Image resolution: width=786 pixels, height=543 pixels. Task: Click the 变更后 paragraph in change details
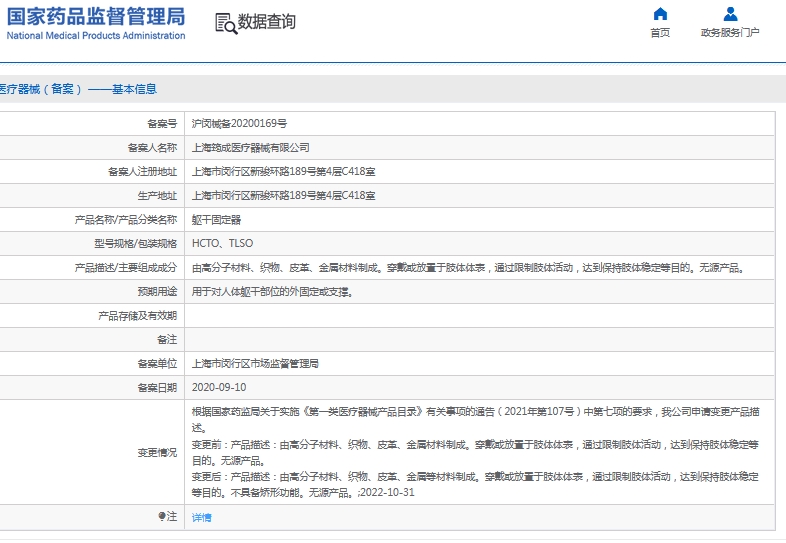(x=475, y=484)
